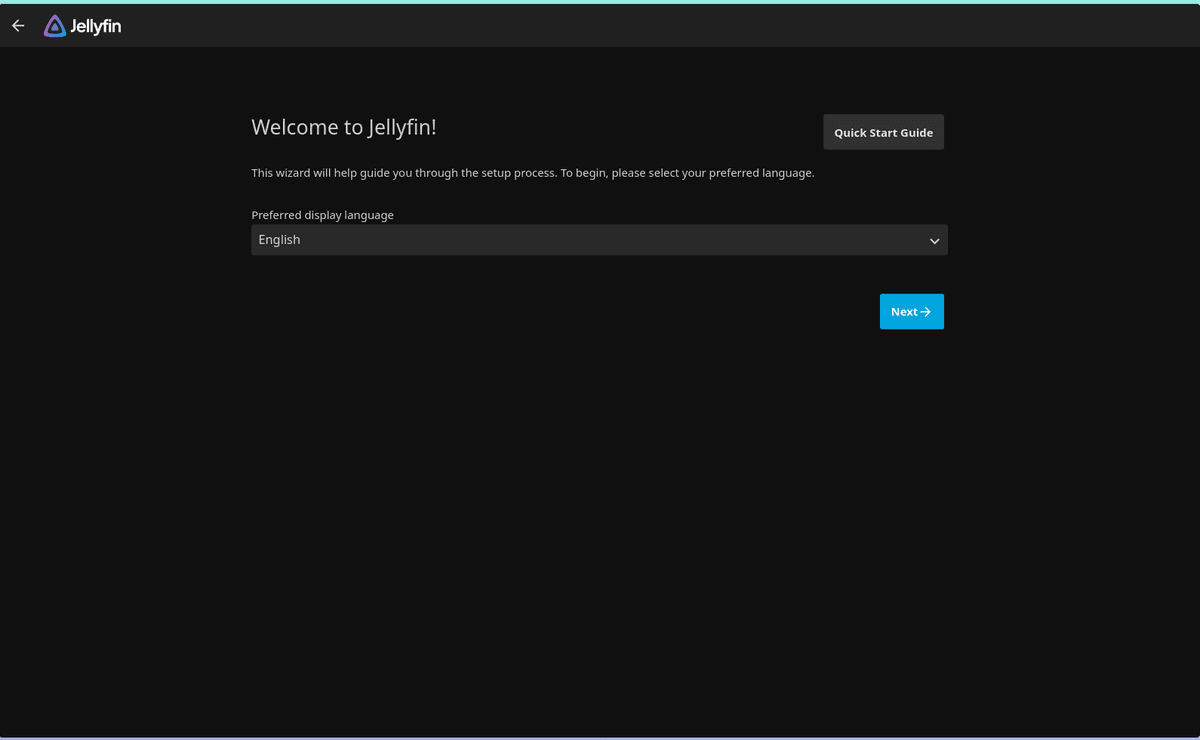Screen dimensions: 1200x740
Task: Click the 'Welcome to Jellyfin!' heading
Action: pos(344,127)
